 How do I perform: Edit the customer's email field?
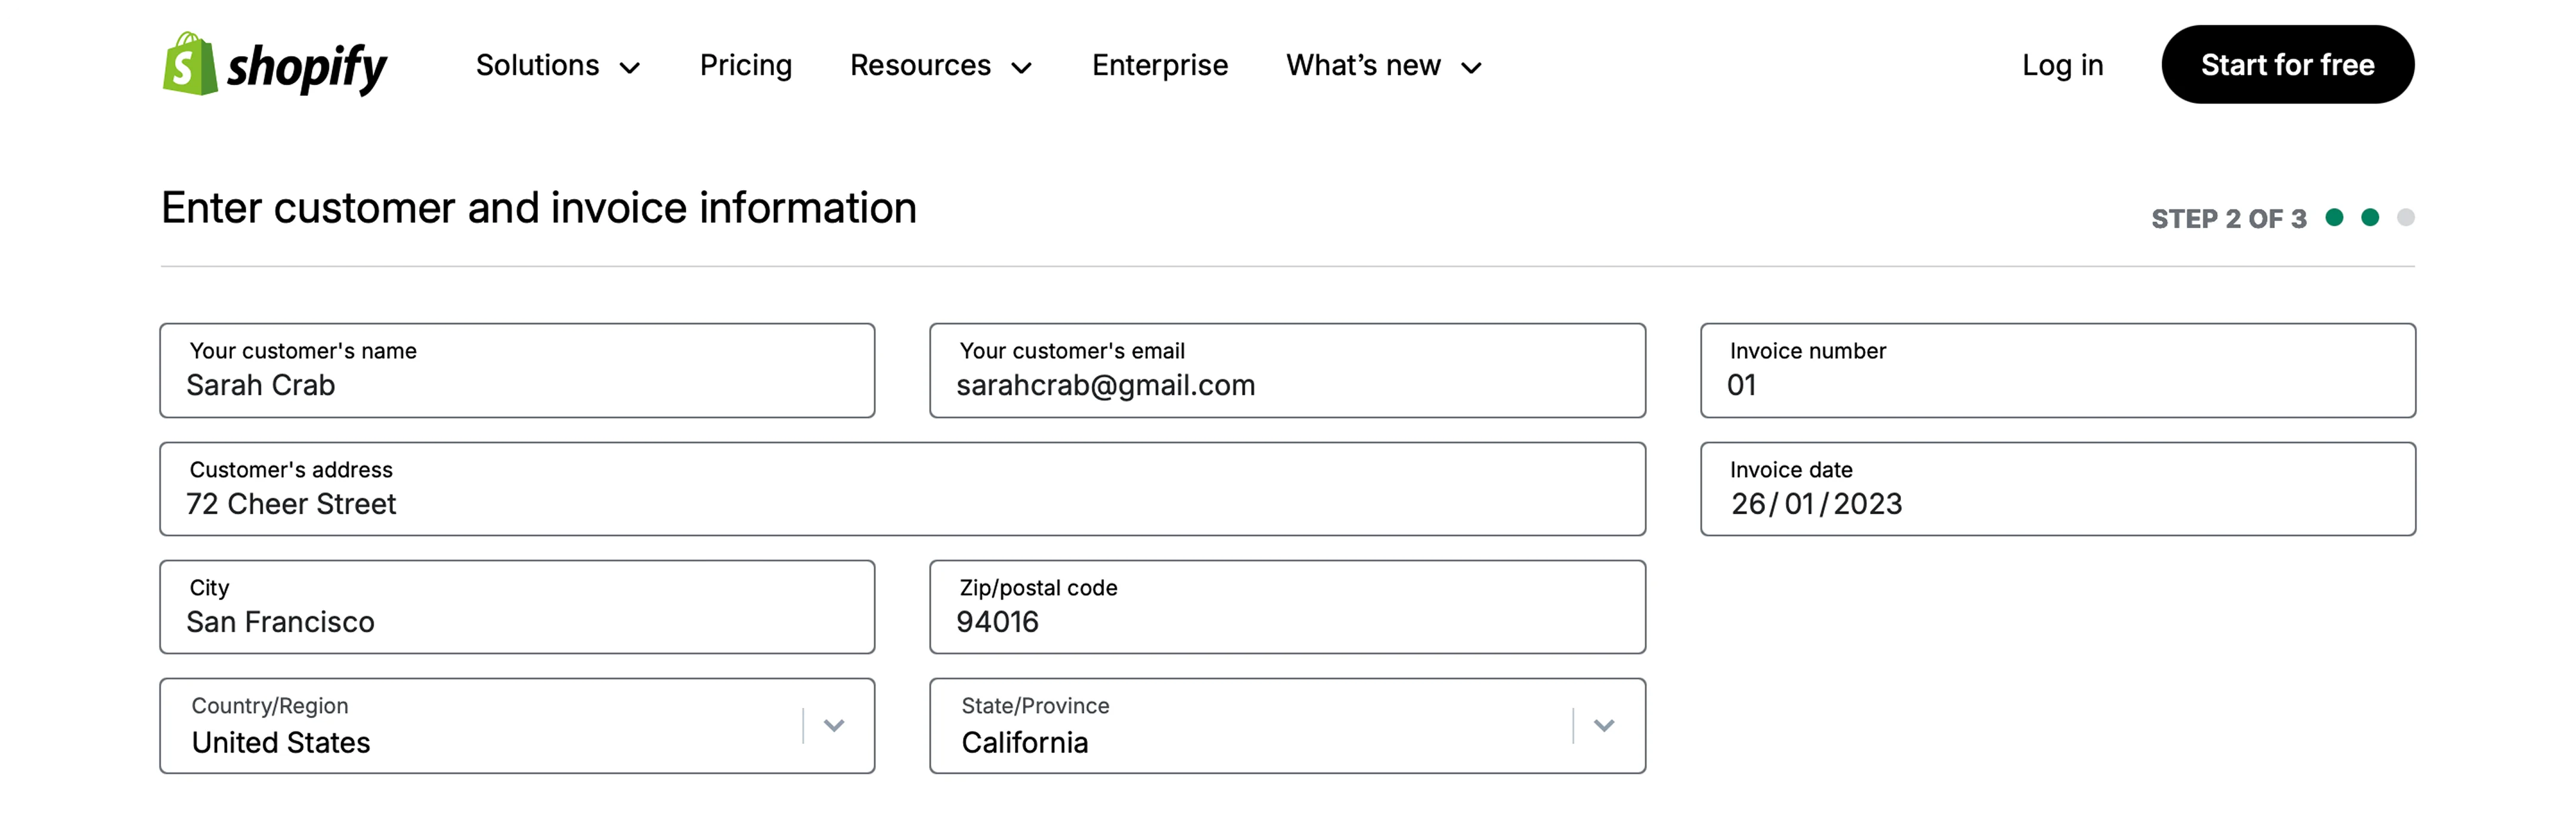point(1287,370)
